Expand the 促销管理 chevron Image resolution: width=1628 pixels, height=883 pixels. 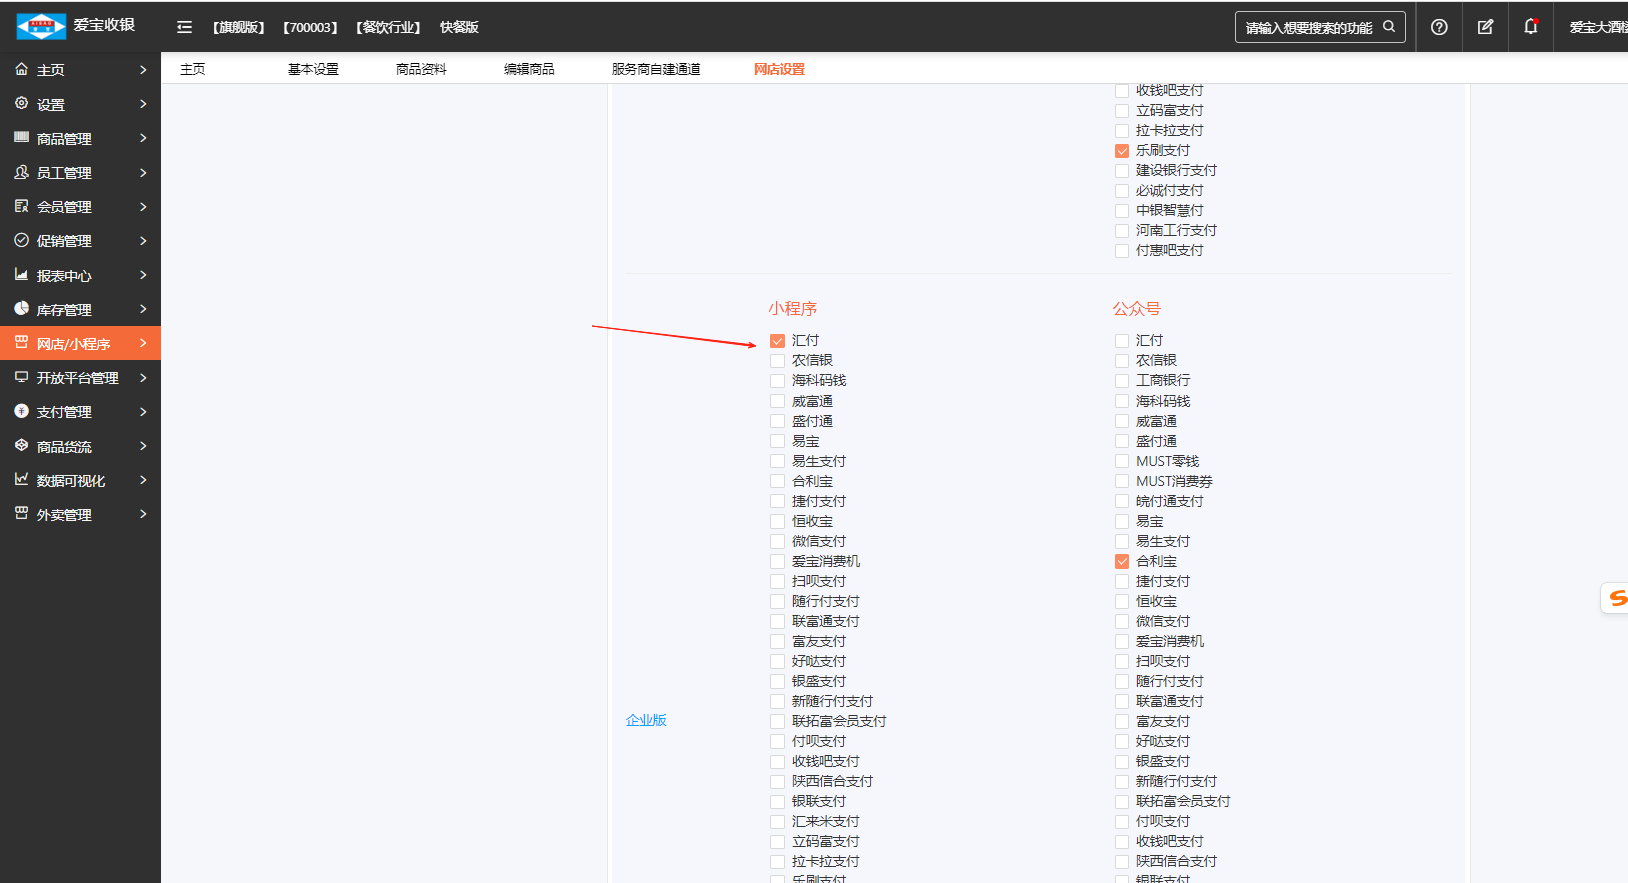tap(143, 240)
